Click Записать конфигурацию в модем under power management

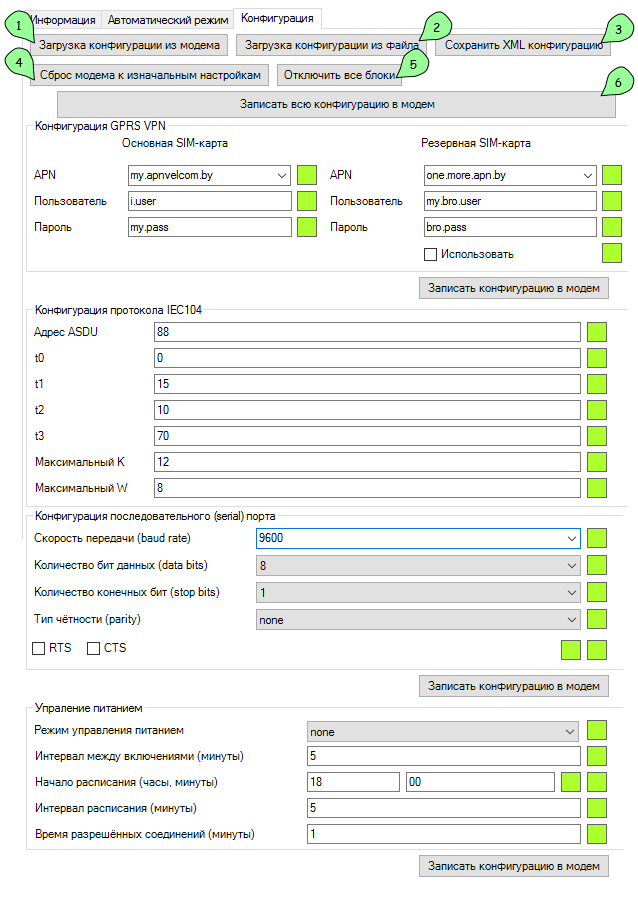coord(514,866)
